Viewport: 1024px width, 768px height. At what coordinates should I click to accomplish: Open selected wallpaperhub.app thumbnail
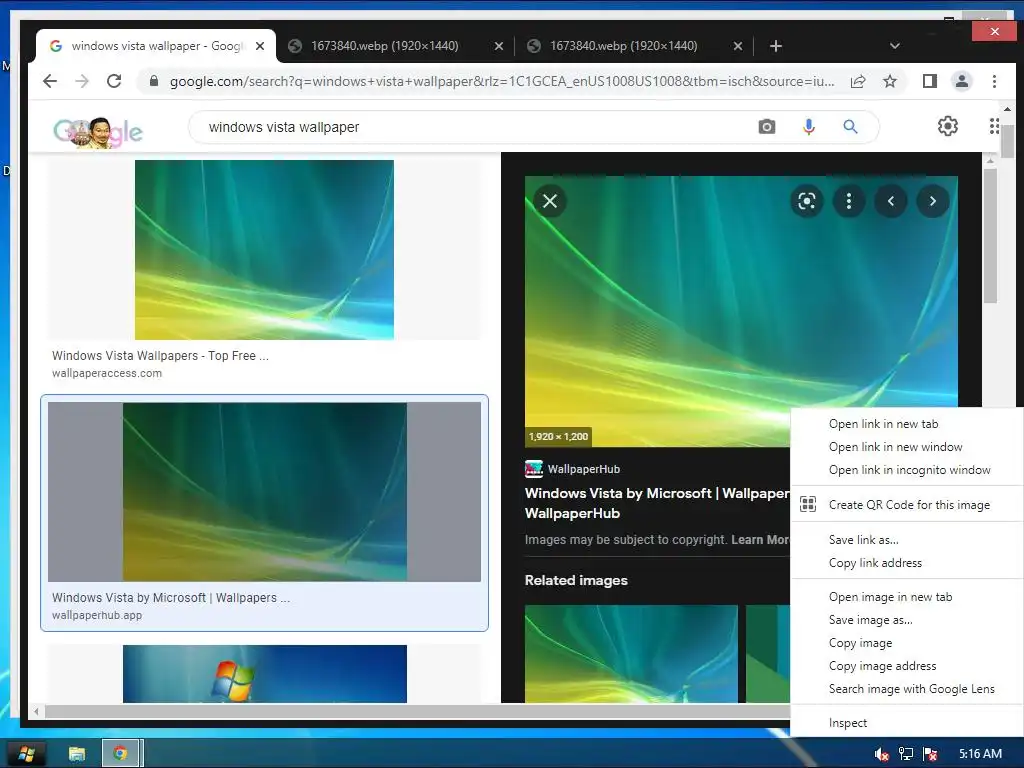click(x=264, y=492)
